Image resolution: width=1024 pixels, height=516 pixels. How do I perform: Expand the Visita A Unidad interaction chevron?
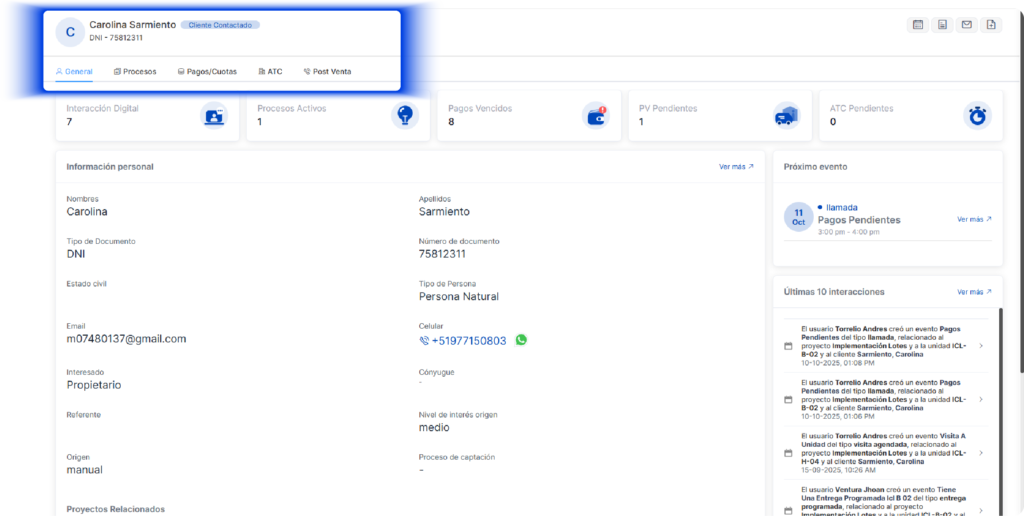pyautogui.click(x=980, y=452)
